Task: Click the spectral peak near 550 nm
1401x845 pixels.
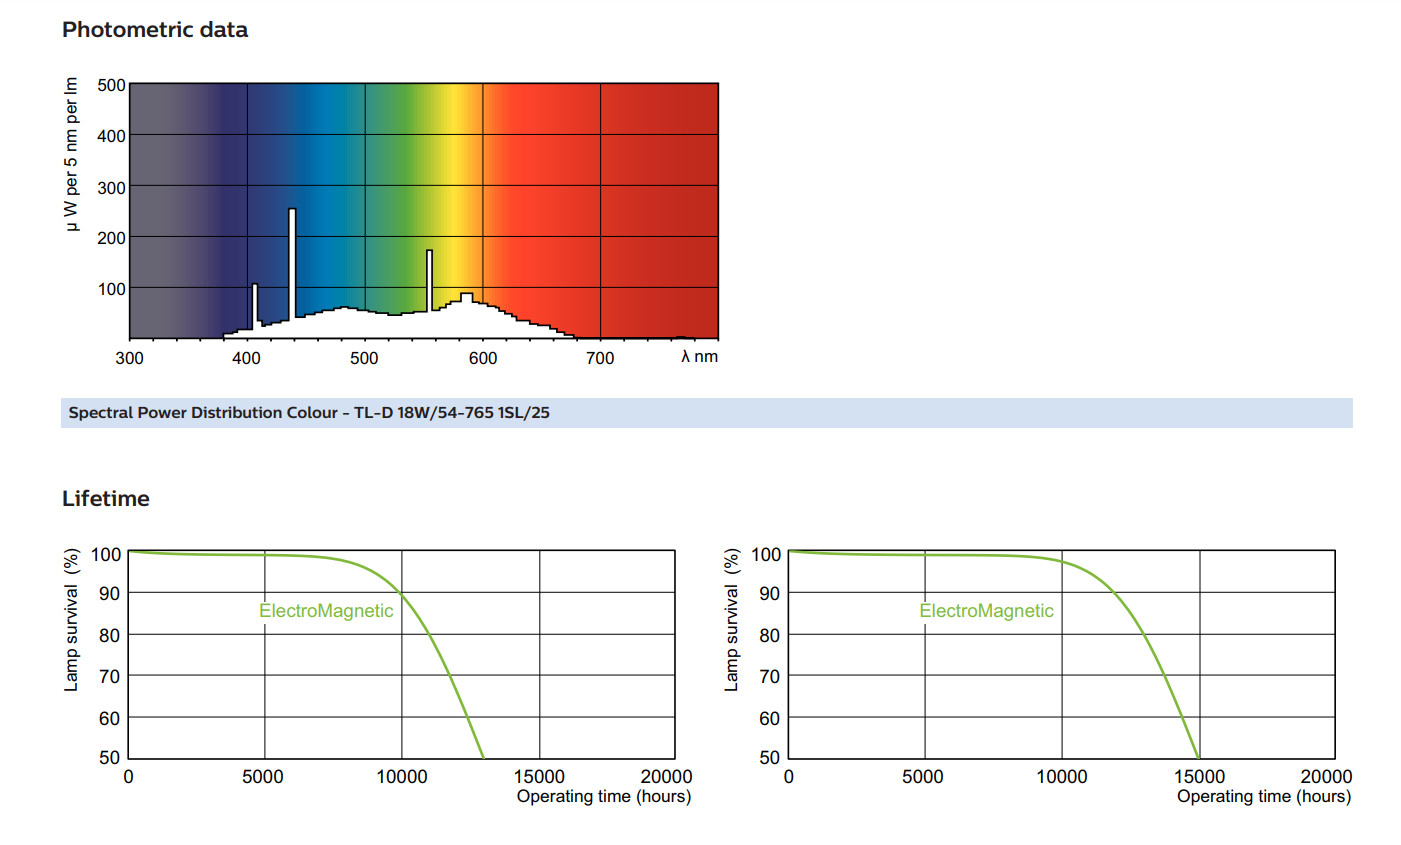Action: click(x=429, y=280)
